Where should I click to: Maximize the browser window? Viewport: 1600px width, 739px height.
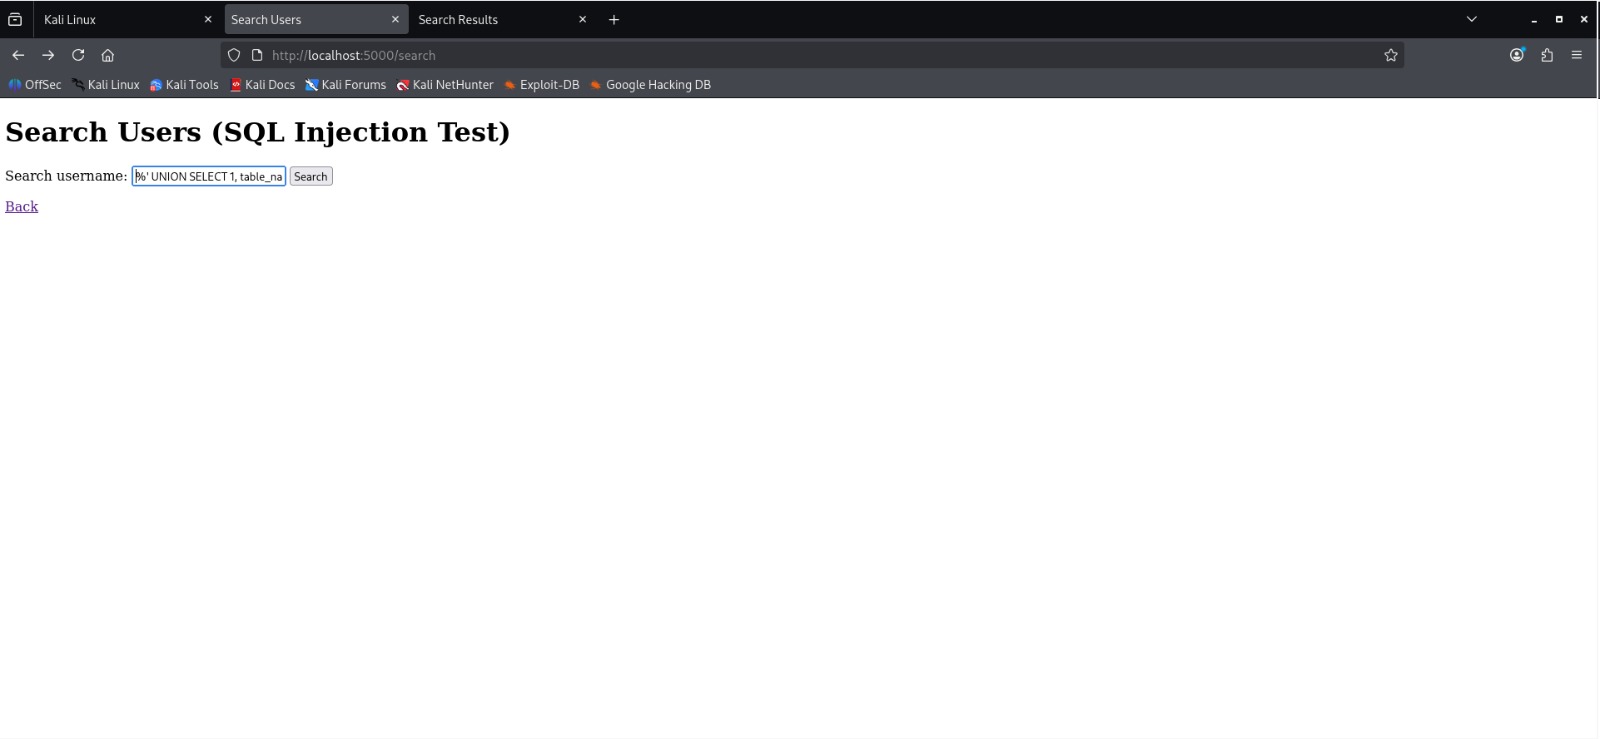coord(1559,19)
